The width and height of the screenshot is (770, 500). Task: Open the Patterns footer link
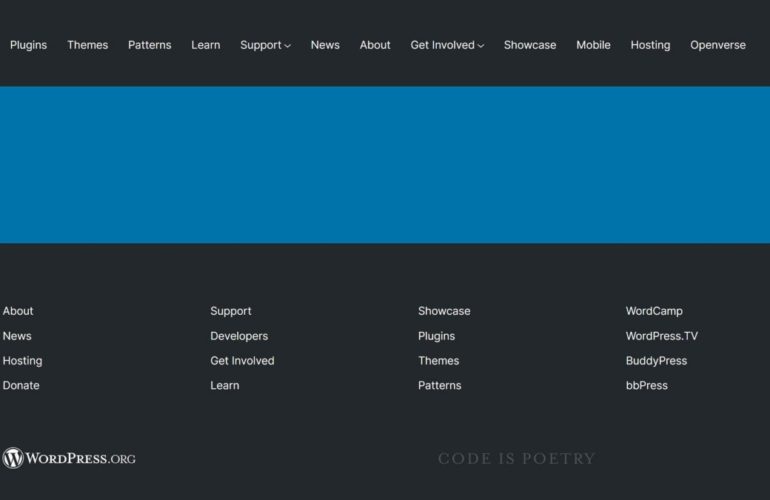[x=440, y=386]
